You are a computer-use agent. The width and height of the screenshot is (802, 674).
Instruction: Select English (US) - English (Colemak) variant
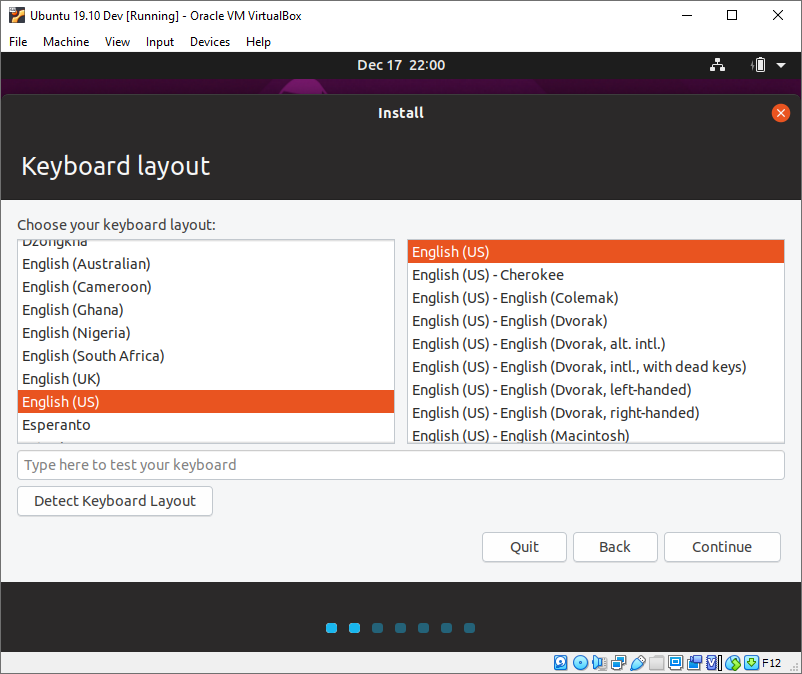tap(596, 298)
